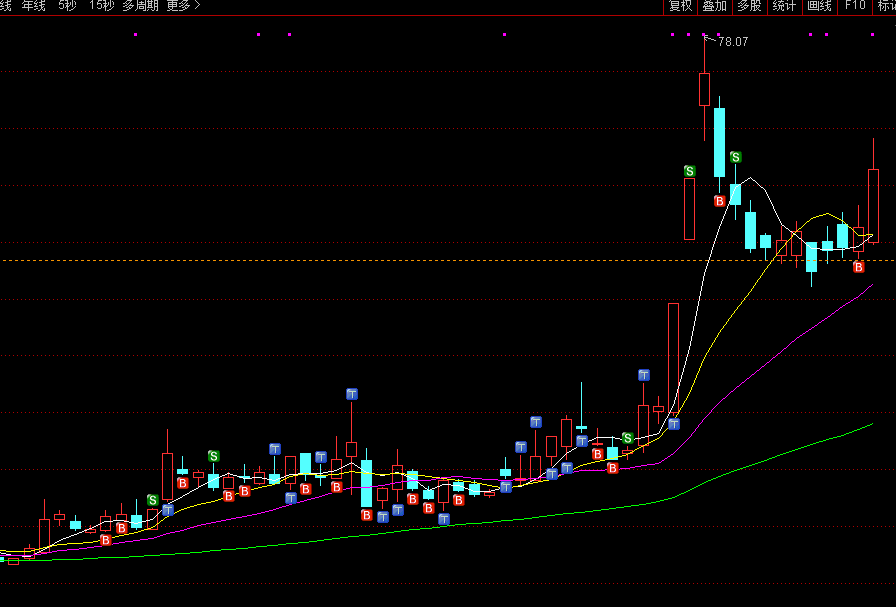
Task: Click the orange dashed horizontal price line
Action: 448,261
